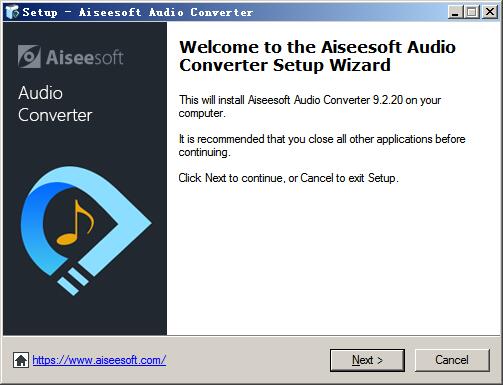Screen dimensions: 503x385
Task: Click the 'Click Next to continue' instruction
Action: (288, 178)
